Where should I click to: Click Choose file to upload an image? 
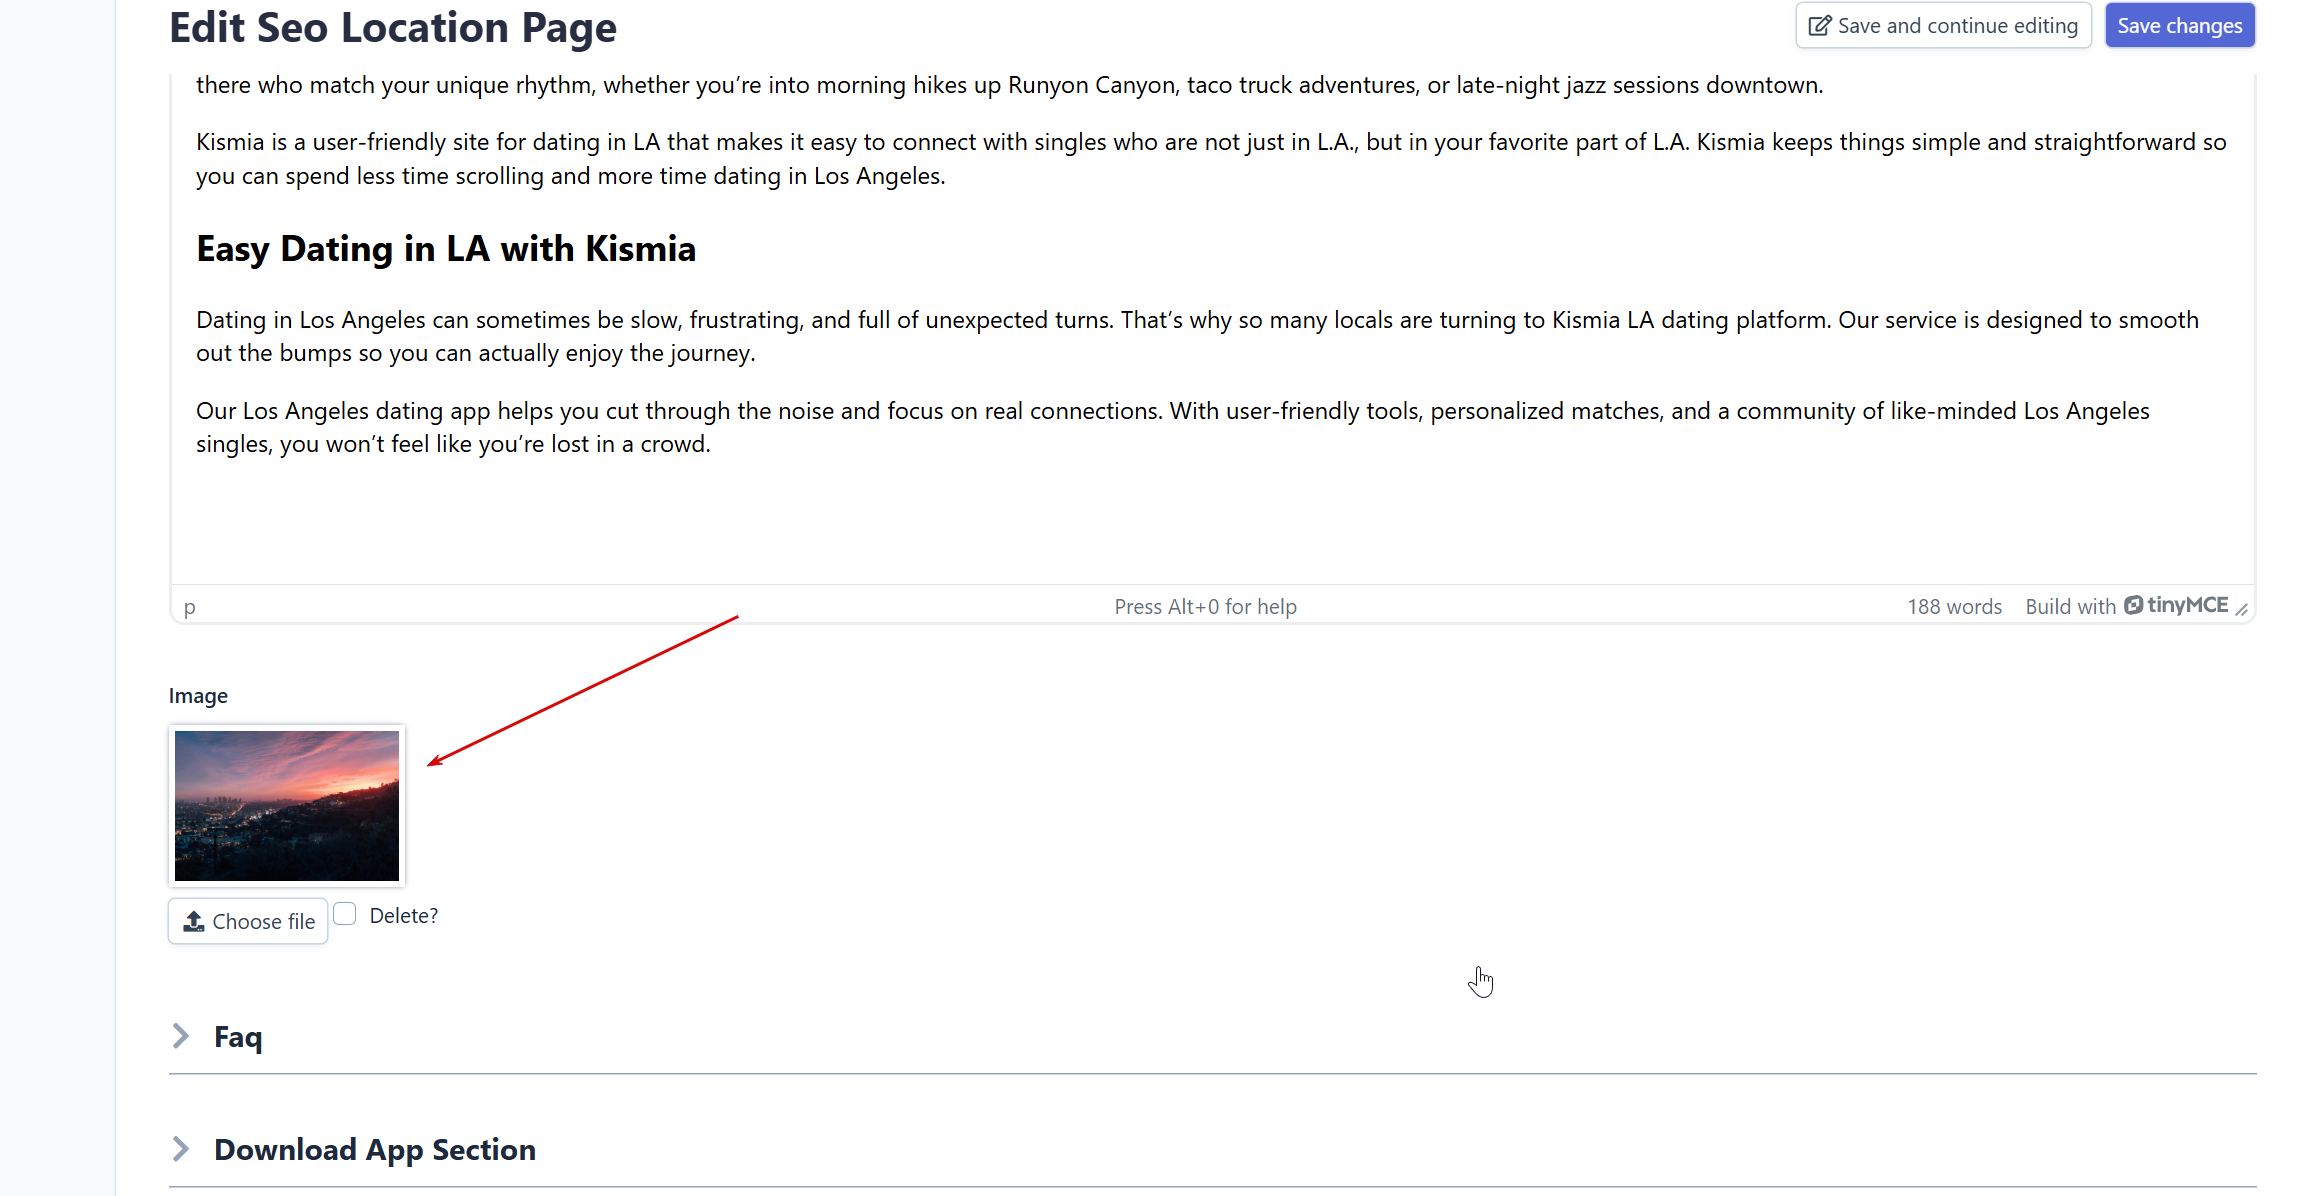point(248,921)
